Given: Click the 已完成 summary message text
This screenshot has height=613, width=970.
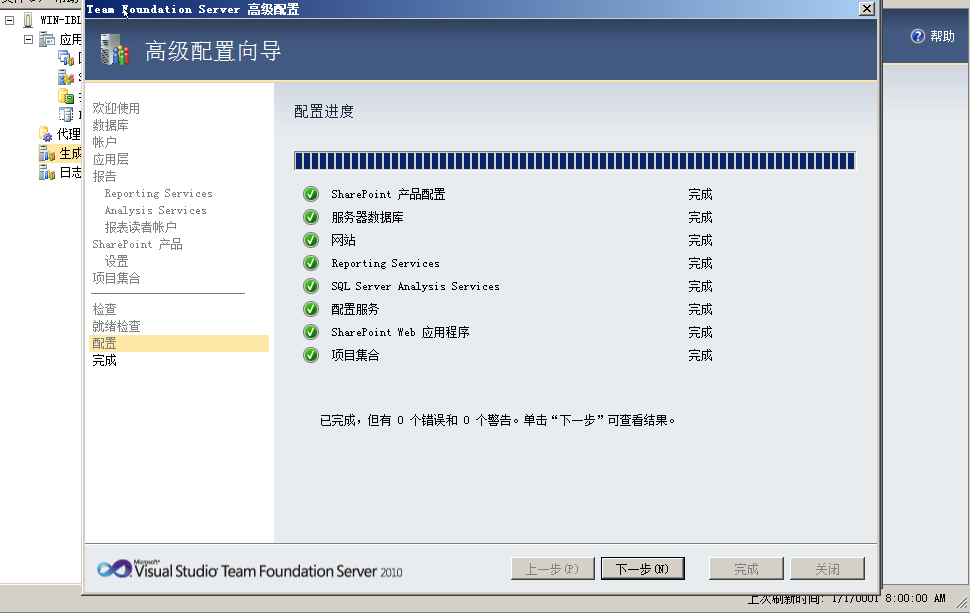Looking at the screenshot, I should pos(498,421).
